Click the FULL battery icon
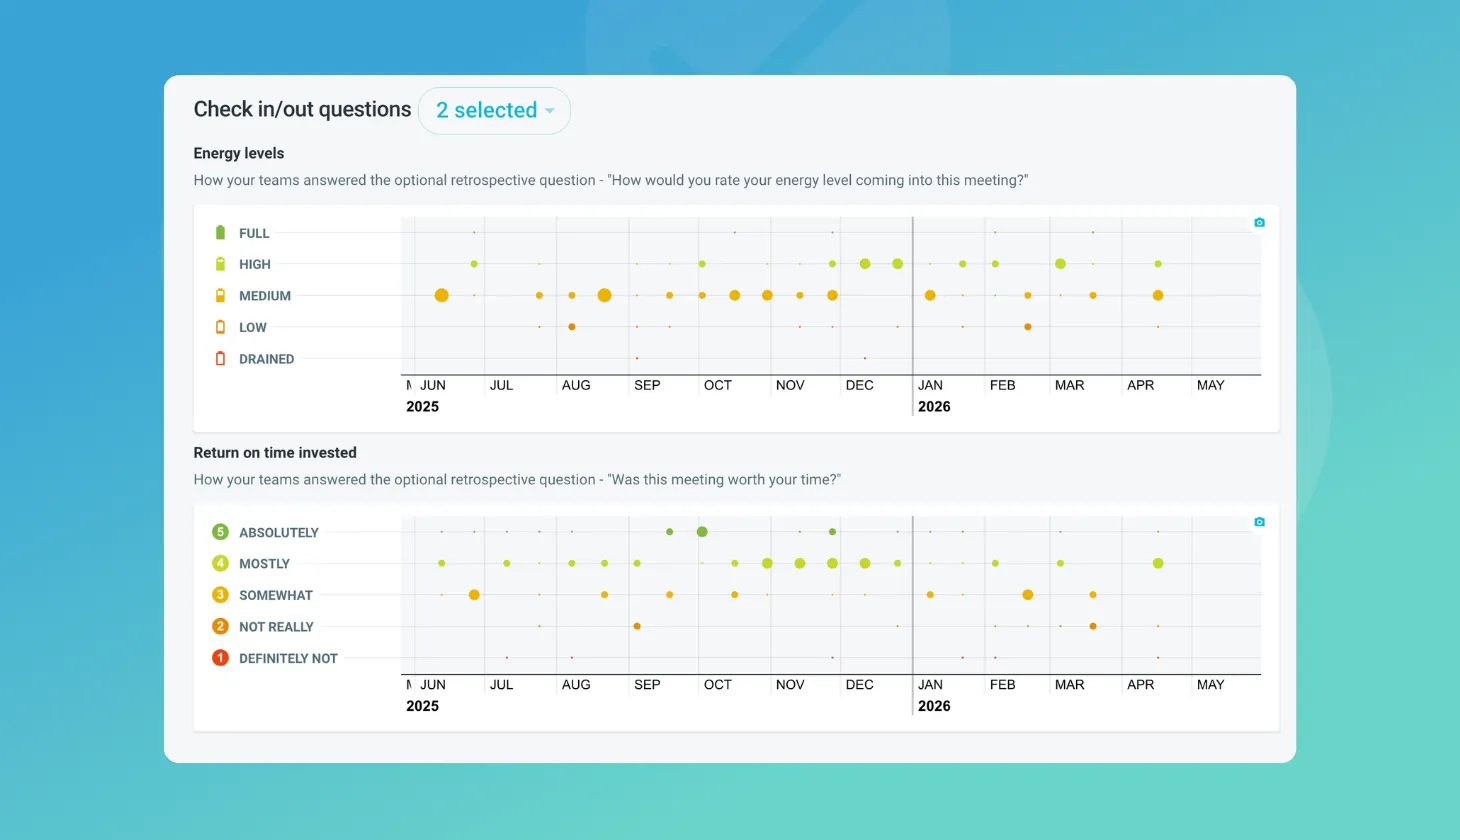 click(x=221, y=233)
